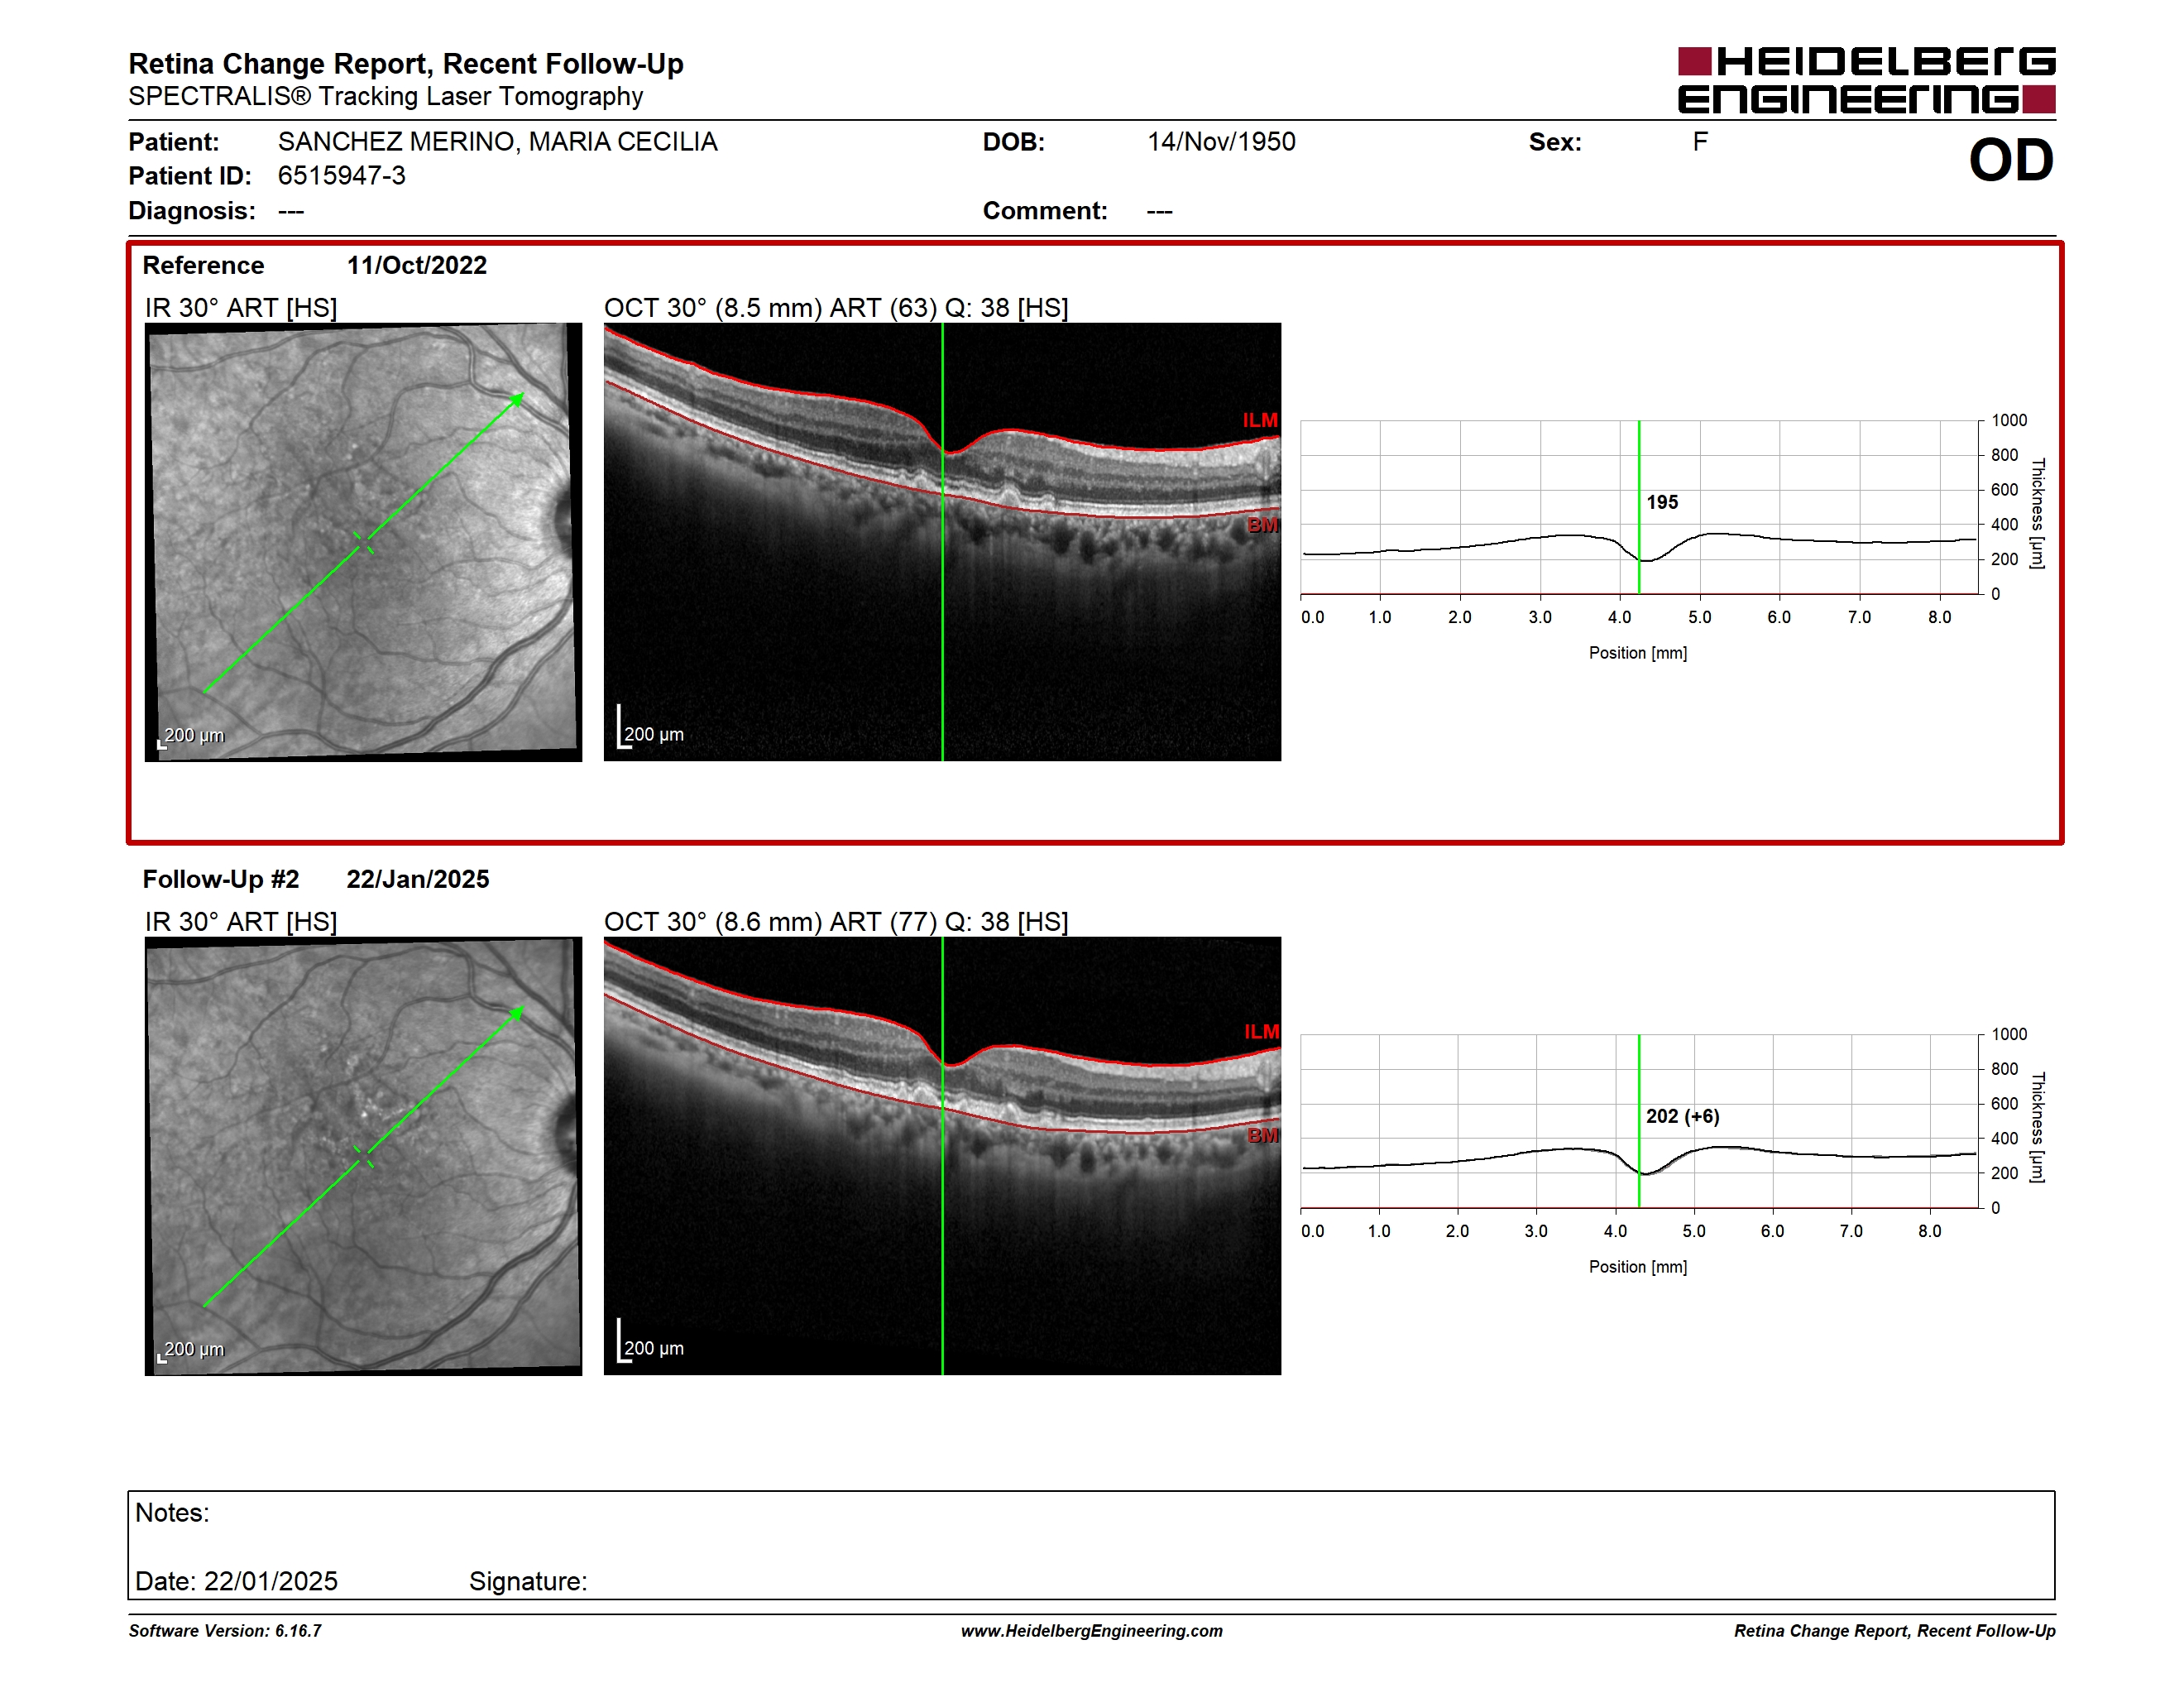
Task: Click the Follow-Up OCT 30° (8.6 mm) caption
Action: coord(836,922)
